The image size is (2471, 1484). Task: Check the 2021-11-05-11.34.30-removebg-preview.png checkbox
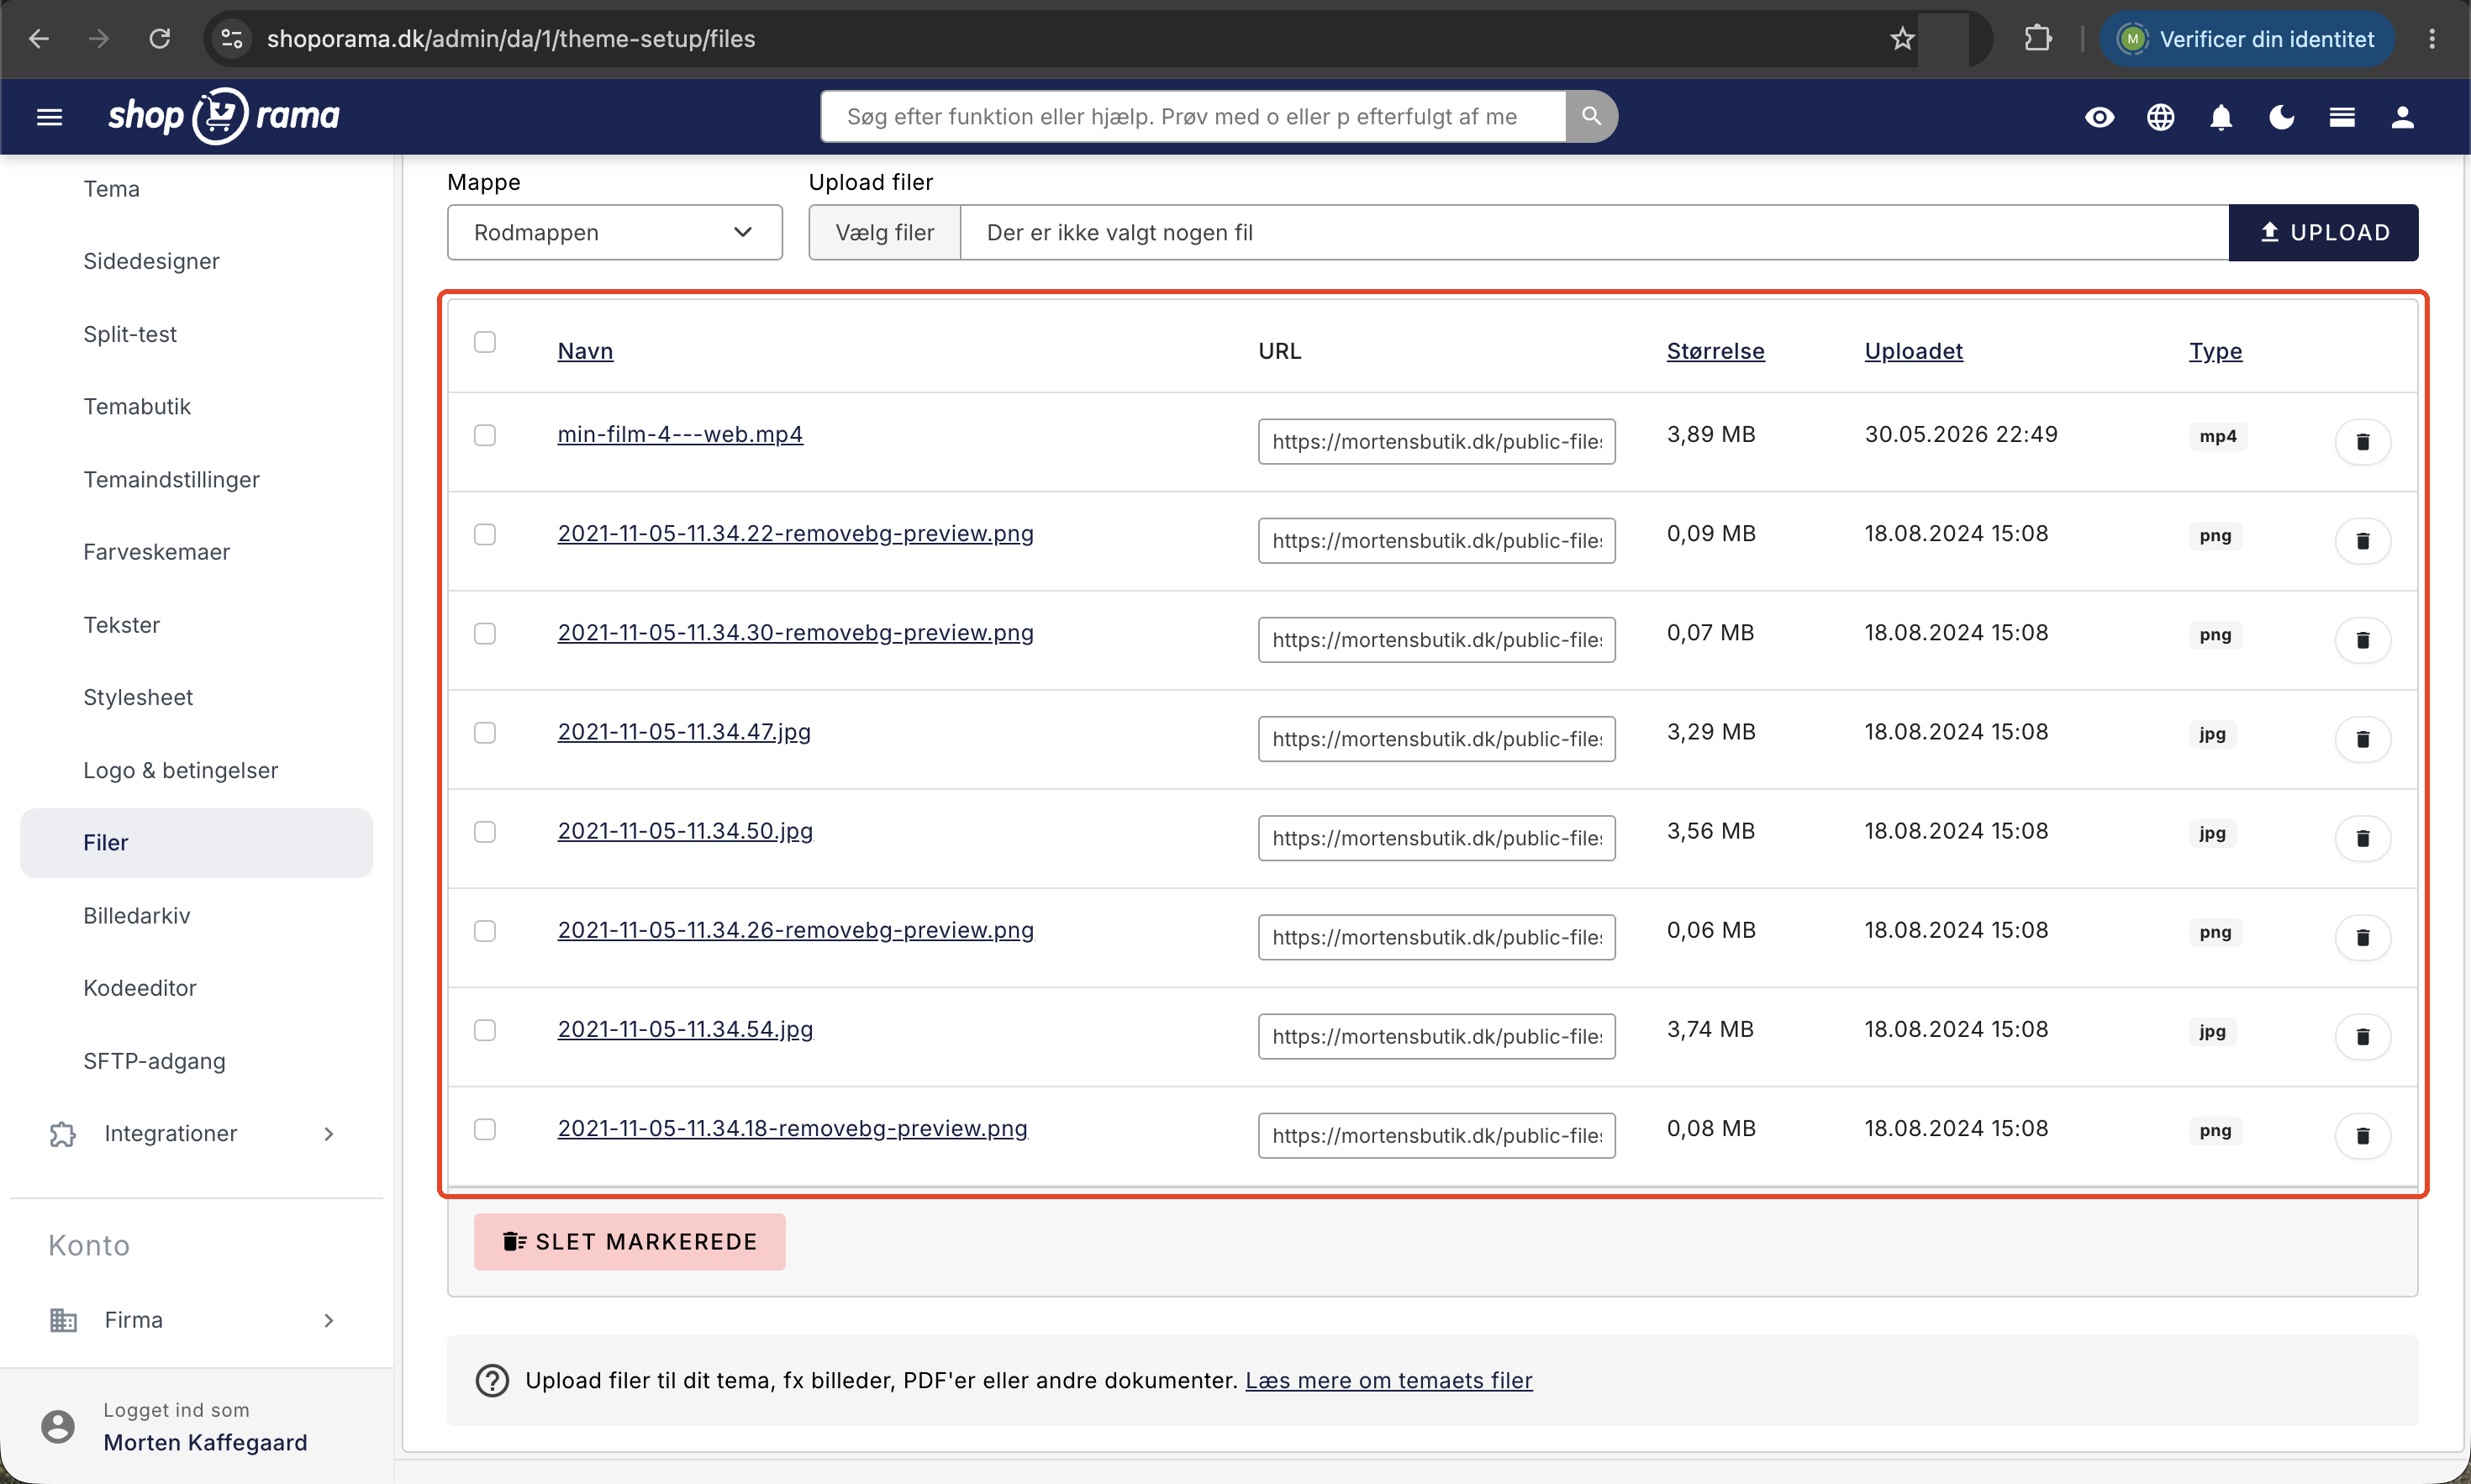coord(485,633)
